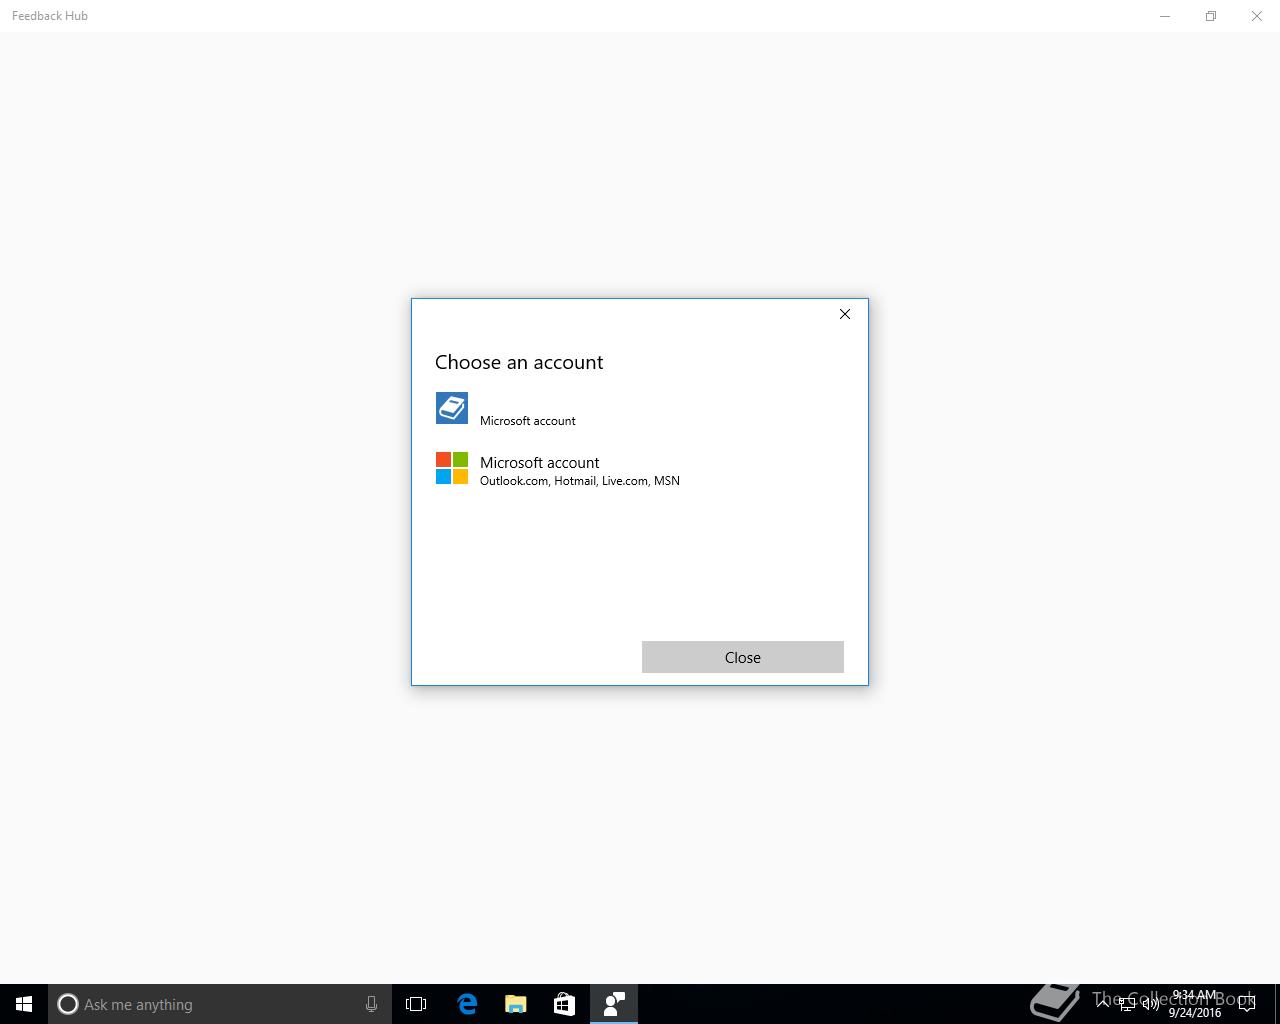Click the volume icon in the system tray
The width and height of the screenshot is (1280, 1024).
(1151, 1004)
